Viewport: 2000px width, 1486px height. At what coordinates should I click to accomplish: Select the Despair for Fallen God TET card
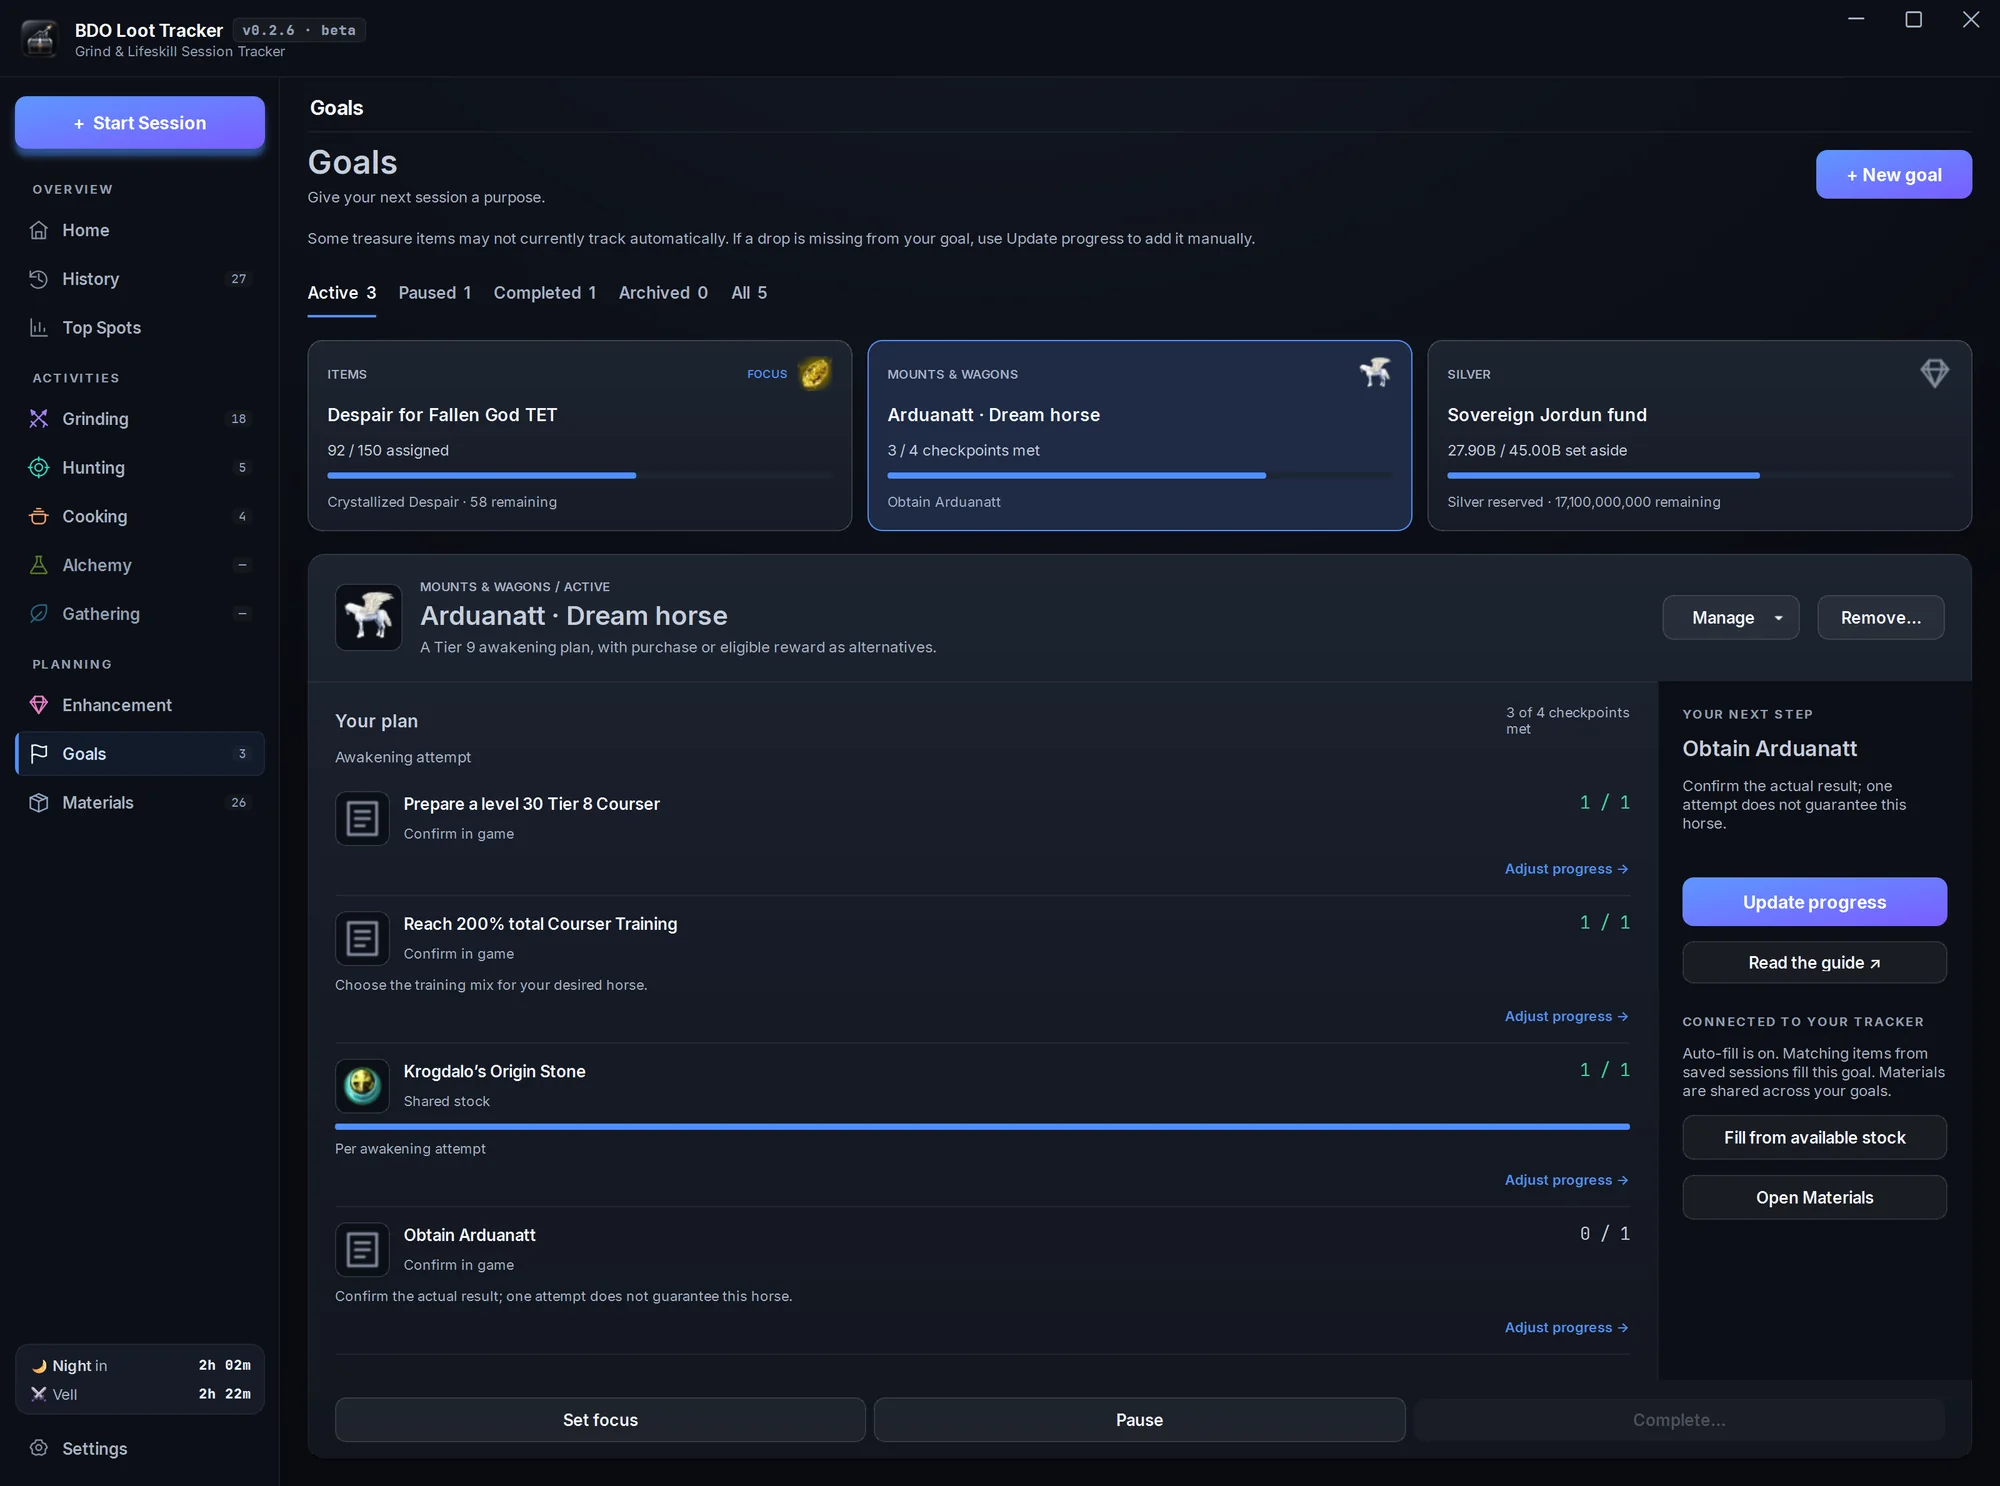click(579, 436)
